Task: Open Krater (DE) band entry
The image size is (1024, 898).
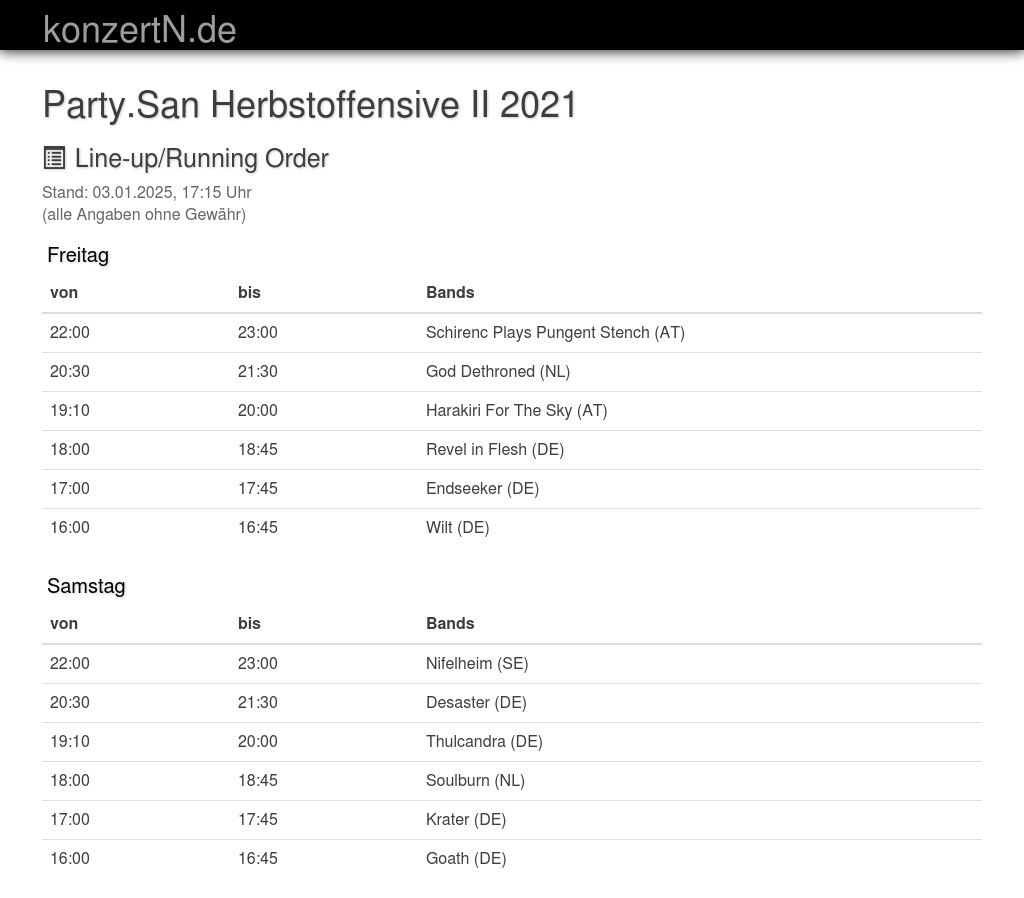Action: pyautogui.click(x=465, y=819)
